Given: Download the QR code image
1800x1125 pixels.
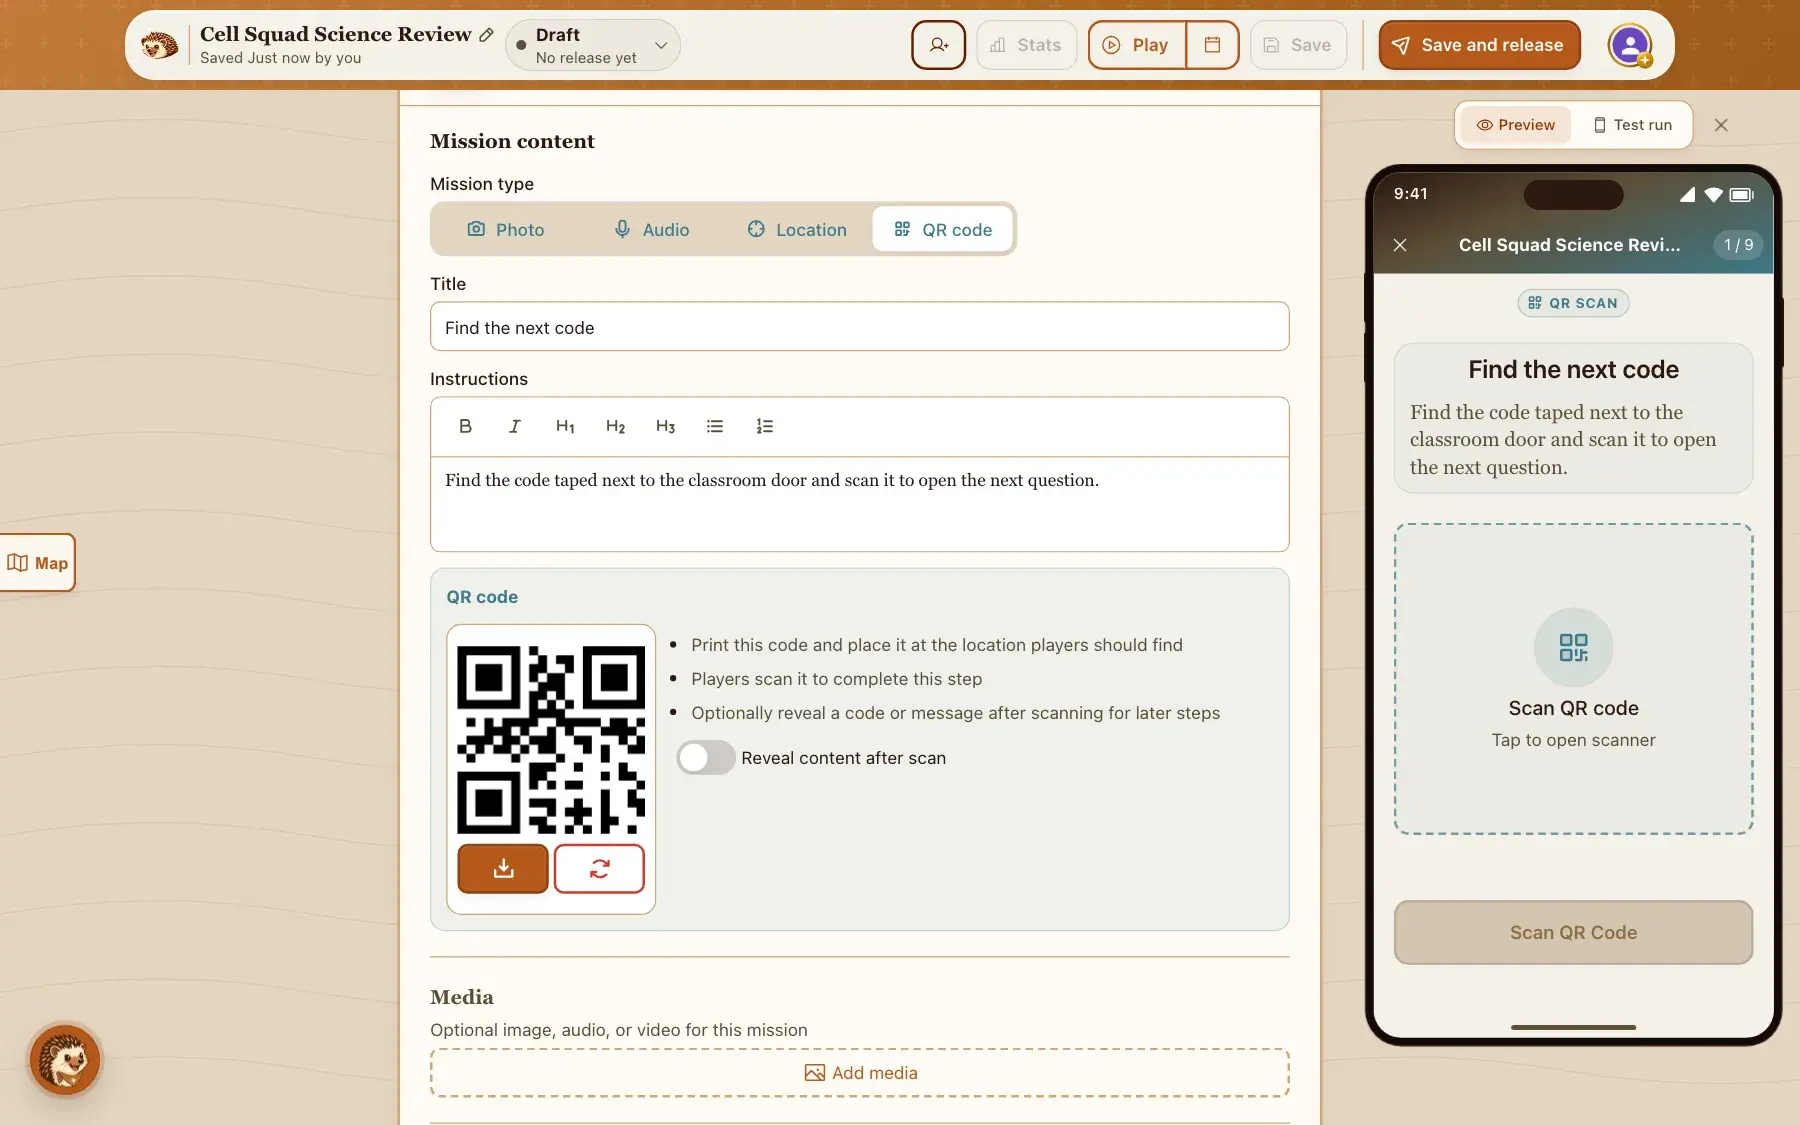Looking at the screenshot, I should 503,869.
